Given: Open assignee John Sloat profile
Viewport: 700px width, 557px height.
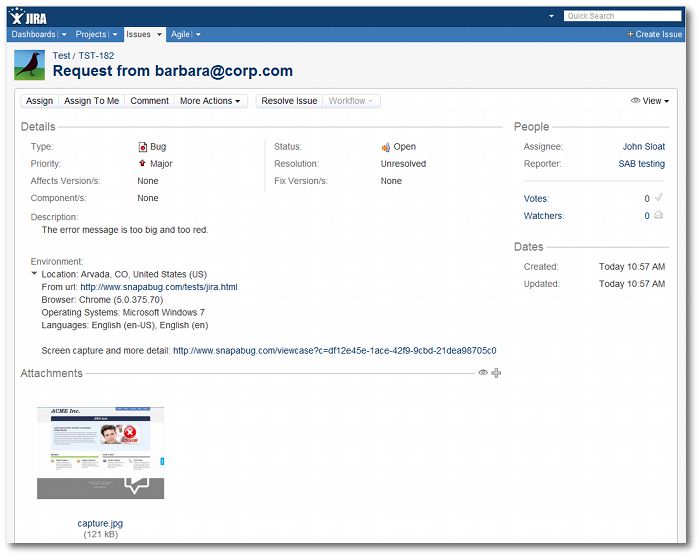Looking at the screenshot, I should 644,146.
